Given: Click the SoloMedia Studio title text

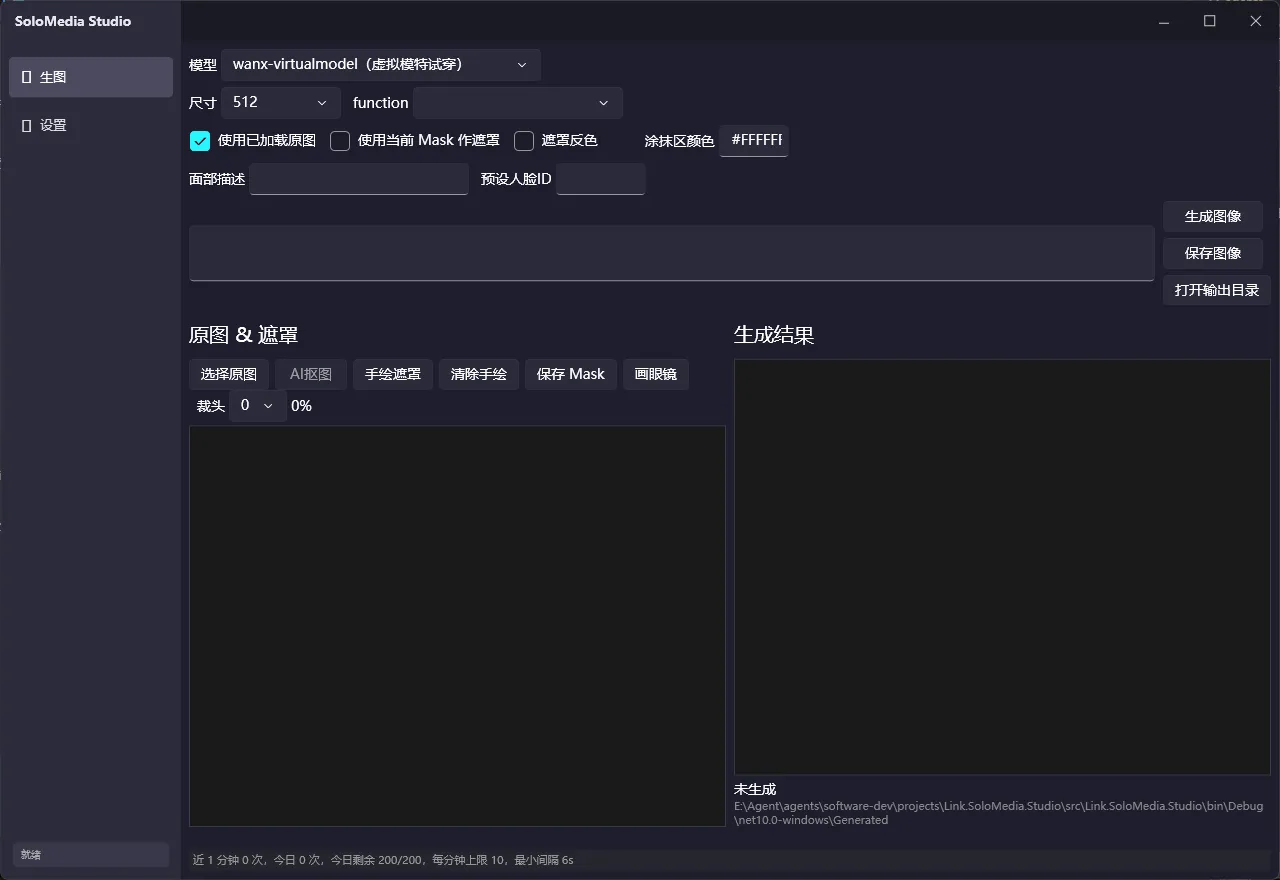Looking at the screenshot, I should point(73,21).
